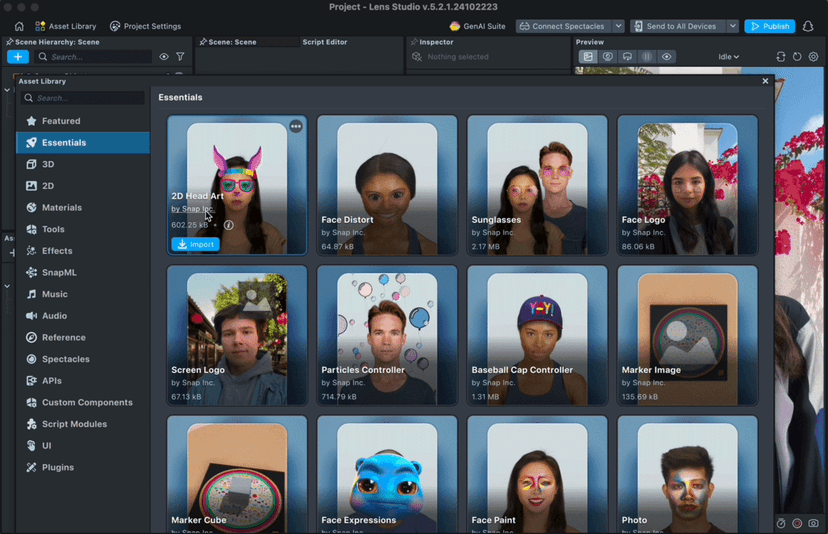Select Materials category in Asset Library
The height and width of the screenshot is (534, 828).
pos(62,208)
